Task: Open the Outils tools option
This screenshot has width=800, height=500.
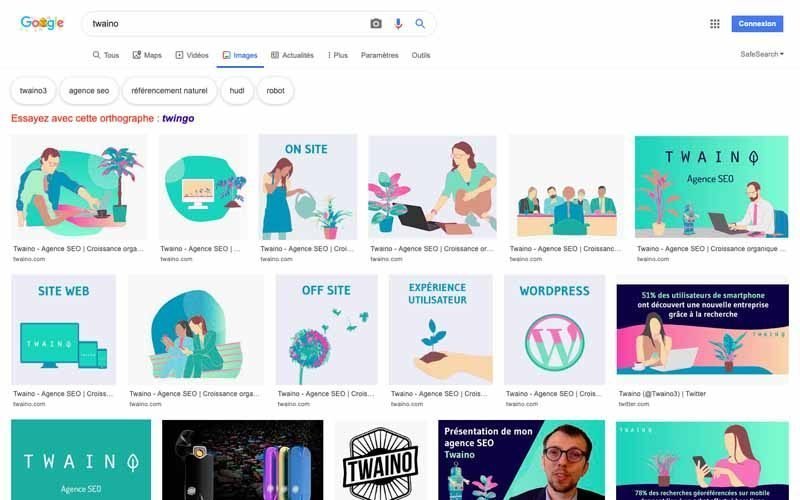Action: click(421, 55)
